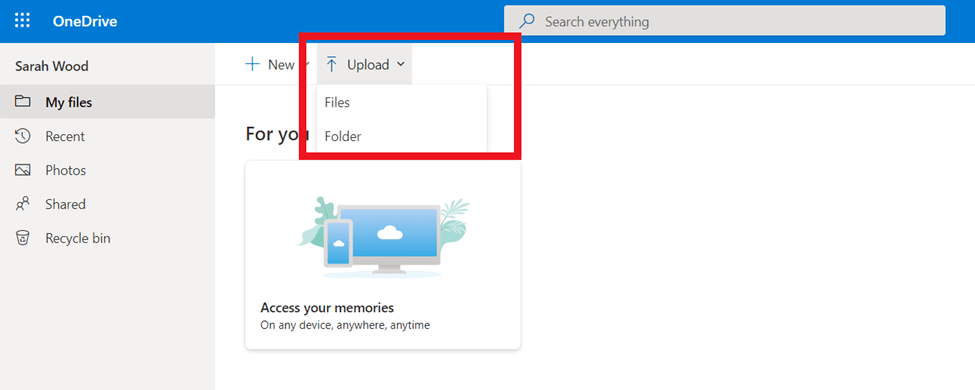Screen dimensions: 975x390
Task: Open the Access your memories card illustration
Action: tap(383, 237)
